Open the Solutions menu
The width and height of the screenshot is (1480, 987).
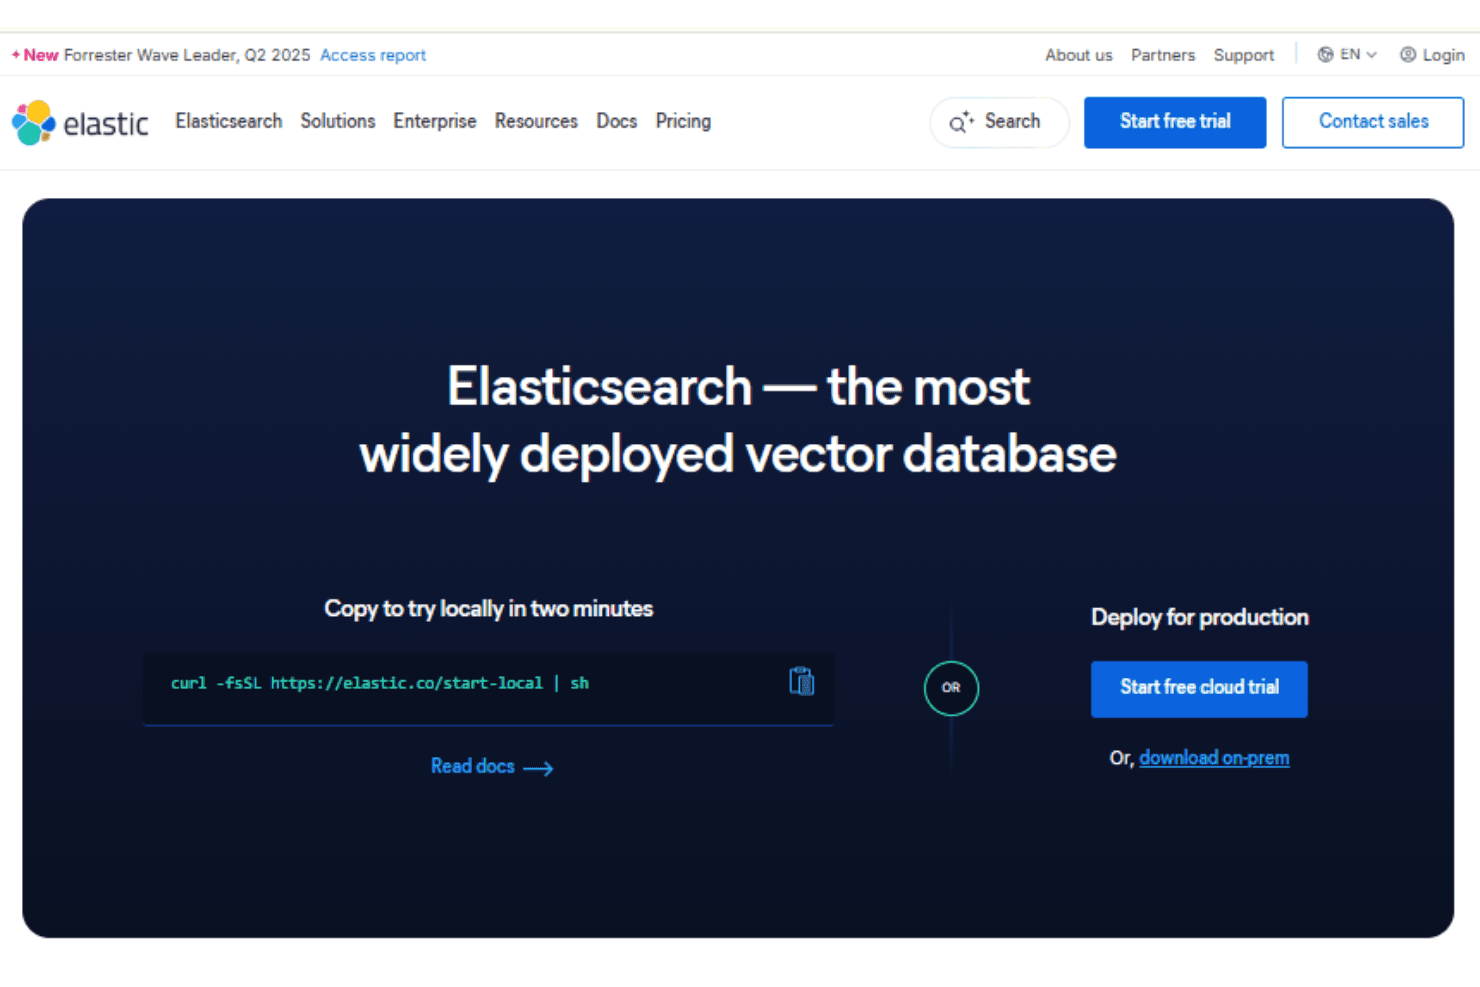(338, 121)
